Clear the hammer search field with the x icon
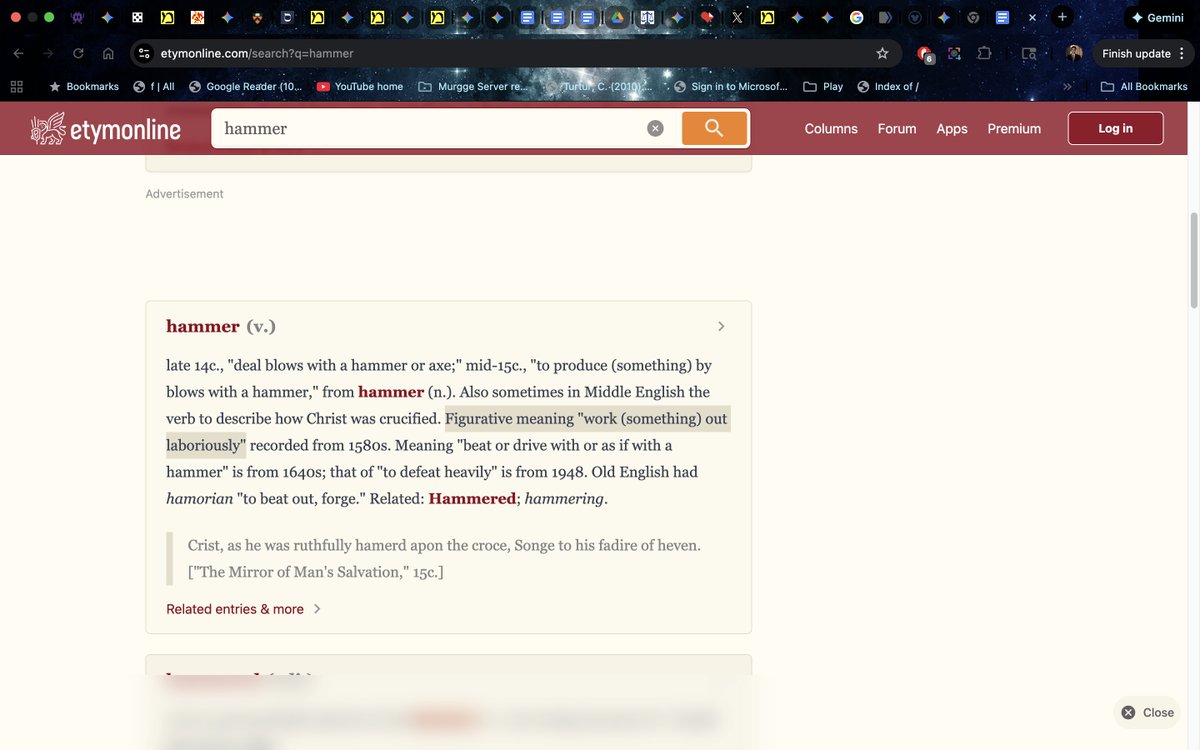Screen dimensions: 1200x750 pyautogui.click(x=655, y=128)
